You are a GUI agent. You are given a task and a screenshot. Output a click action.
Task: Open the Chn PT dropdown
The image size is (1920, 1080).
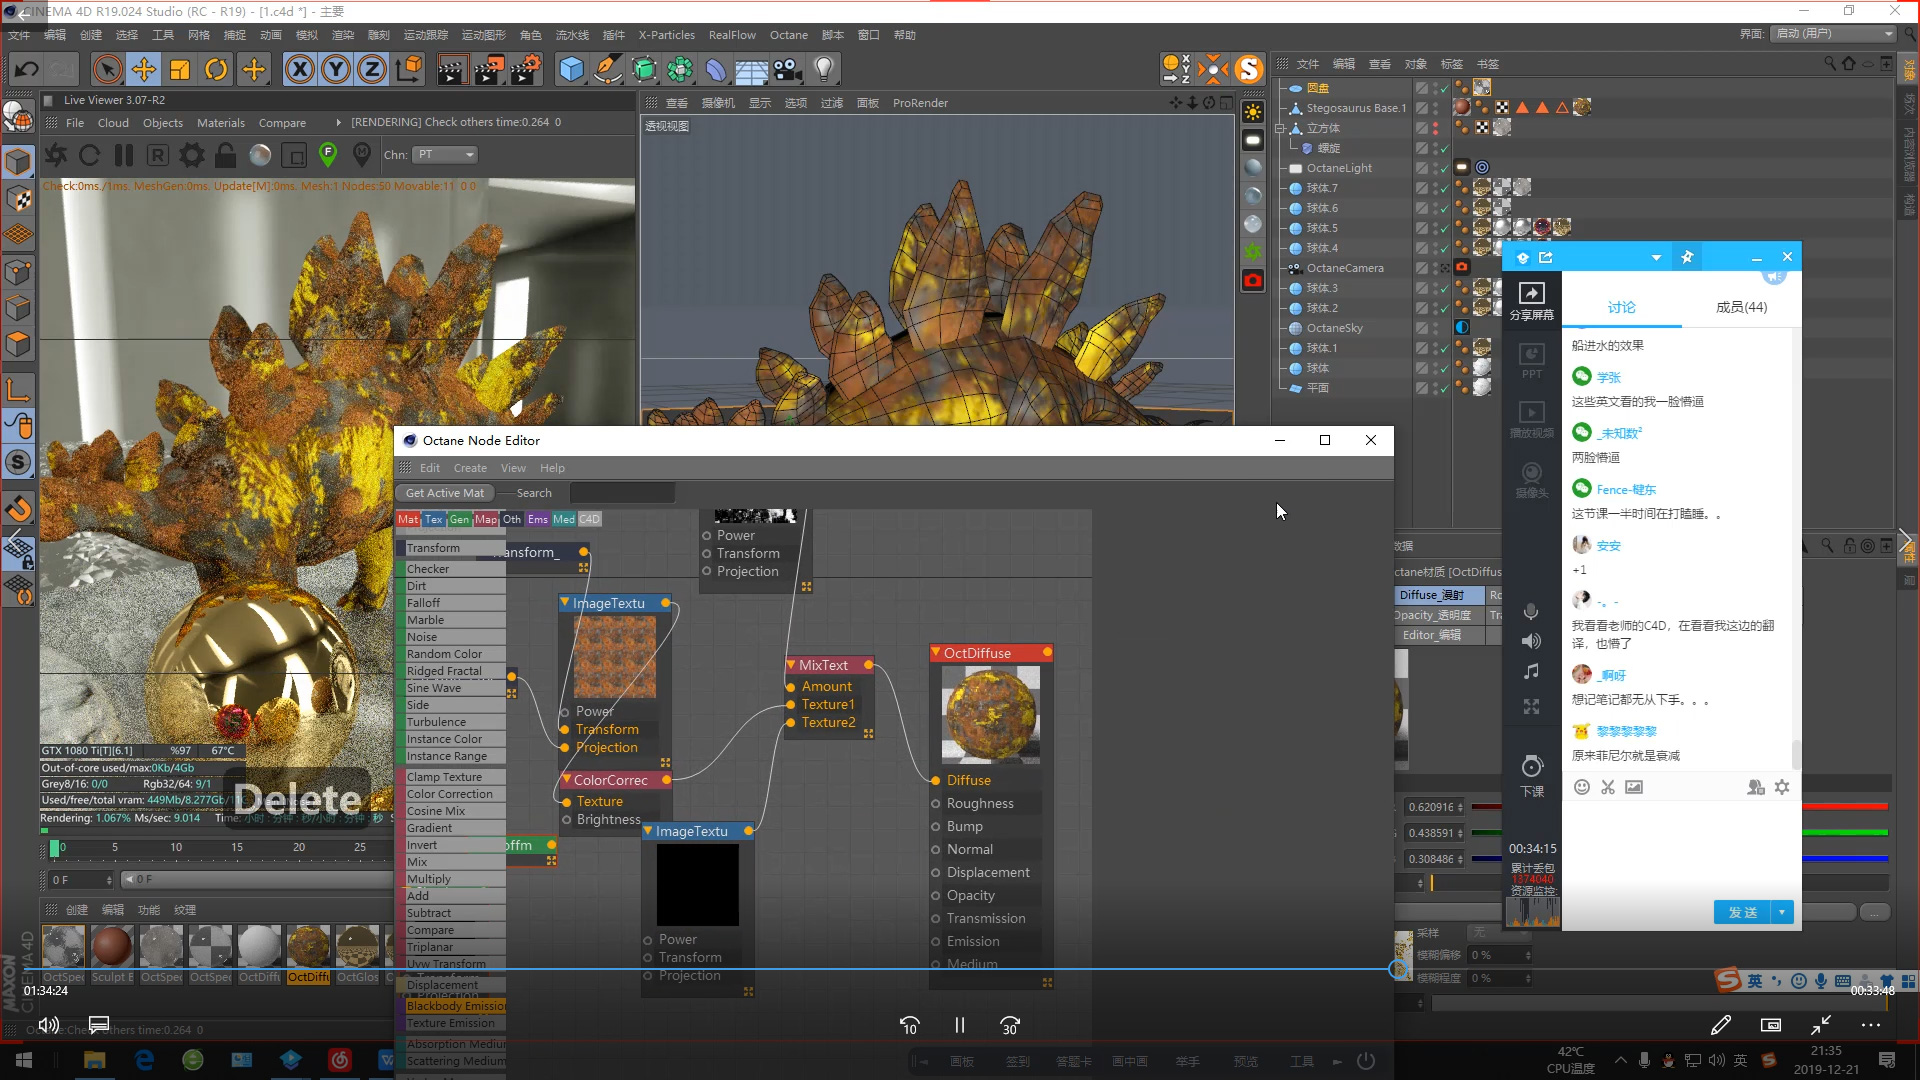coord(446,155)
